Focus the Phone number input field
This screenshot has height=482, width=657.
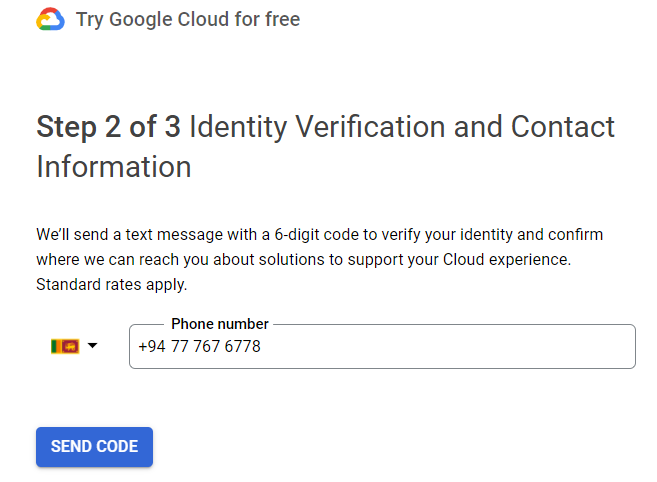tap(382, 347)
